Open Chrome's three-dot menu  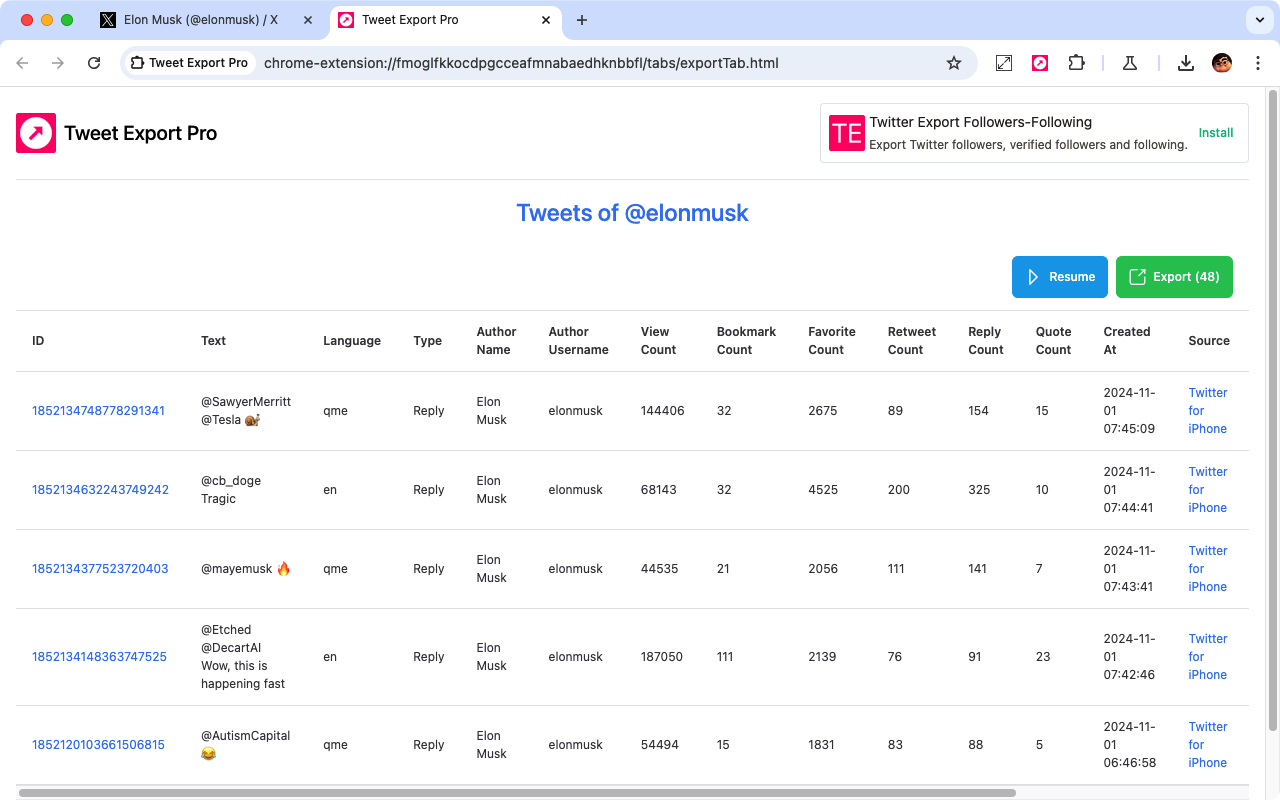click(1258, 63)
